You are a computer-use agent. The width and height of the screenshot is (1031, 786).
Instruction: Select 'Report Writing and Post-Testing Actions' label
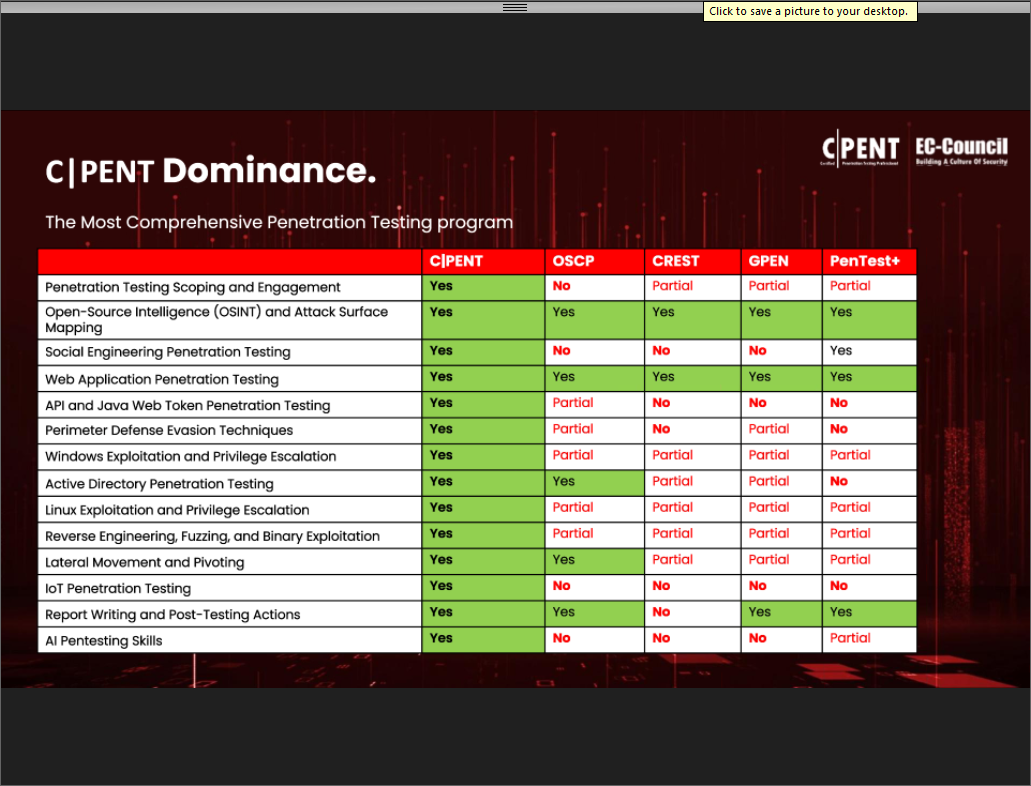172,614
